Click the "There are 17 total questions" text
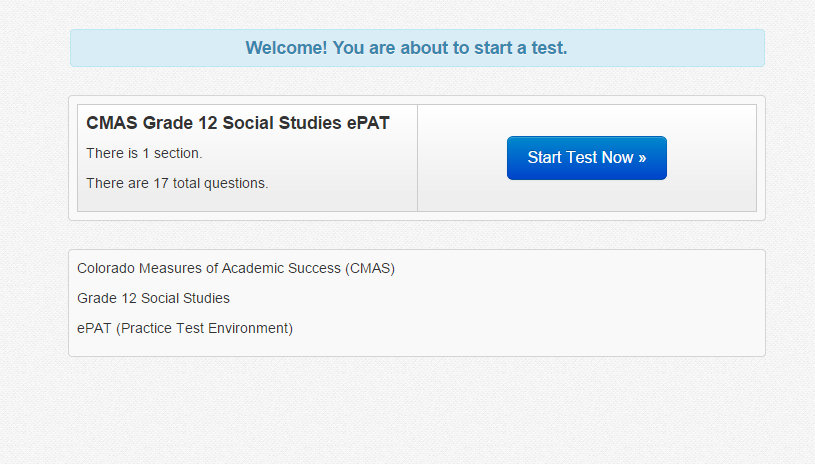This screenshot has width=815, height=464. coord(177,184)
